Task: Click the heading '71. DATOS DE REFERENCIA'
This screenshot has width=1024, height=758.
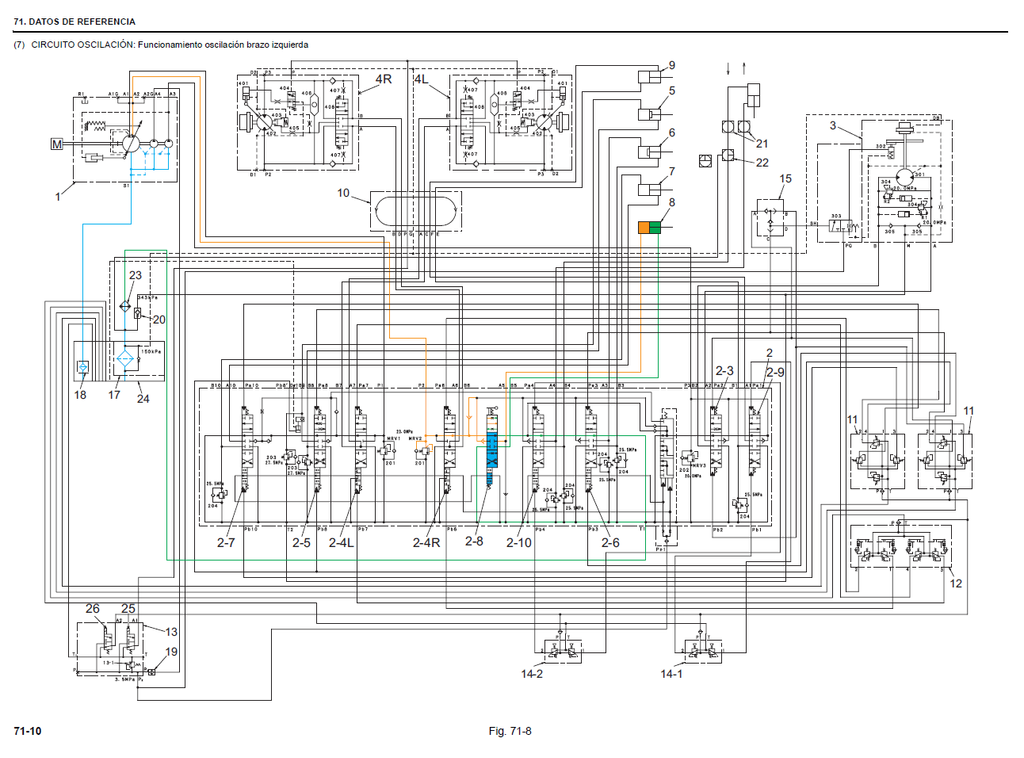Action: coord(74,22)
